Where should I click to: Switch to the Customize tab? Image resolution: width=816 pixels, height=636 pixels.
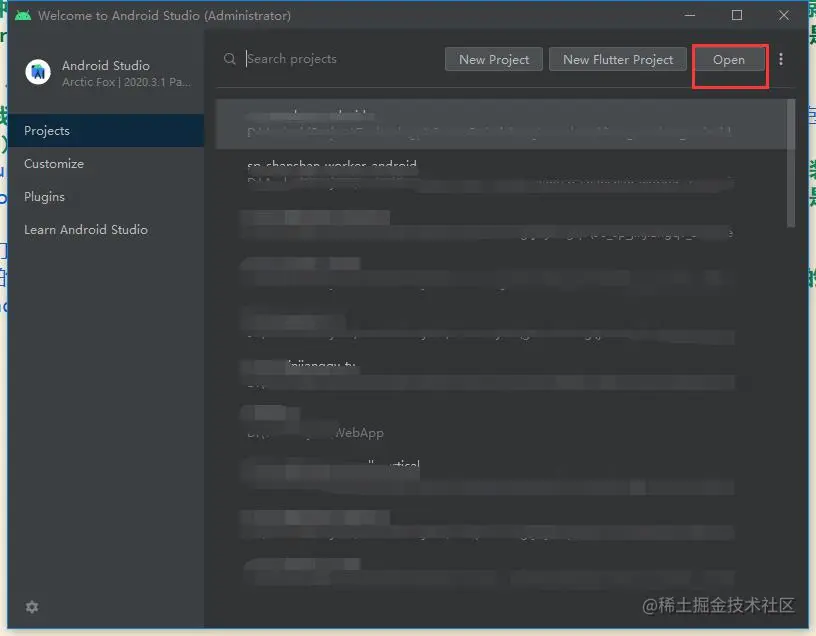tap(106, 163)
